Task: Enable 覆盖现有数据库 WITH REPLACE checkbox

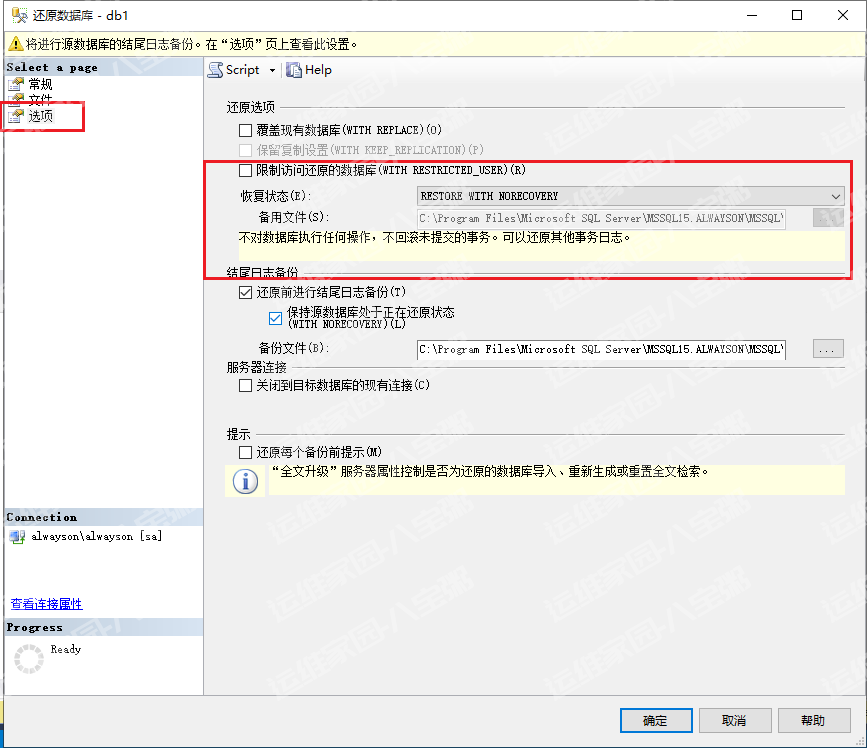Action: click(246, 130)
